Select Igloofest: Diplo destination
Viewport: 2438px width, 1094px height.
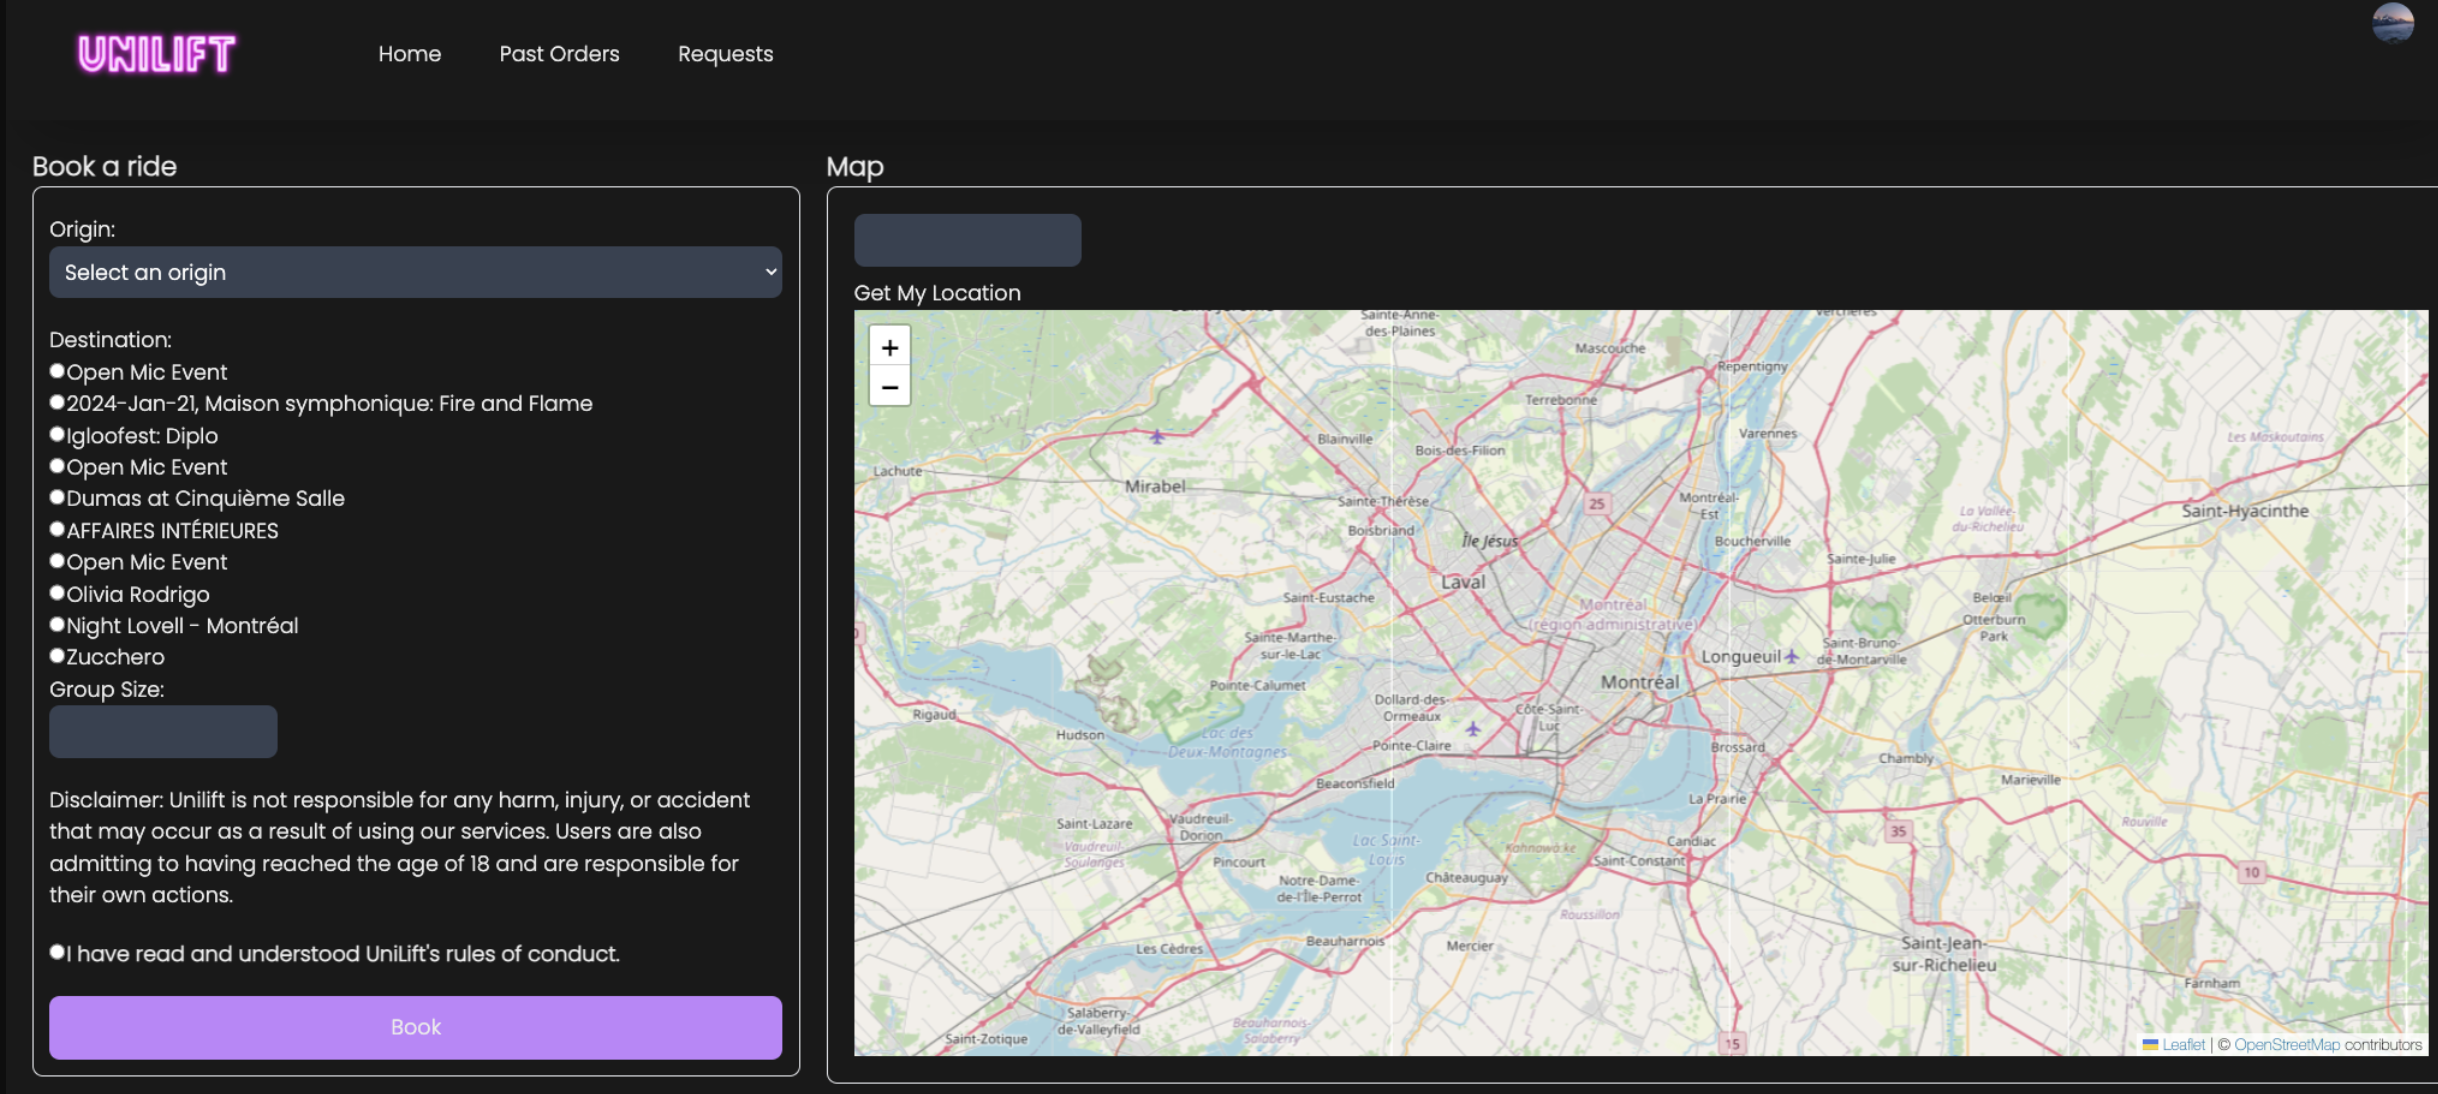coord(58,434)
